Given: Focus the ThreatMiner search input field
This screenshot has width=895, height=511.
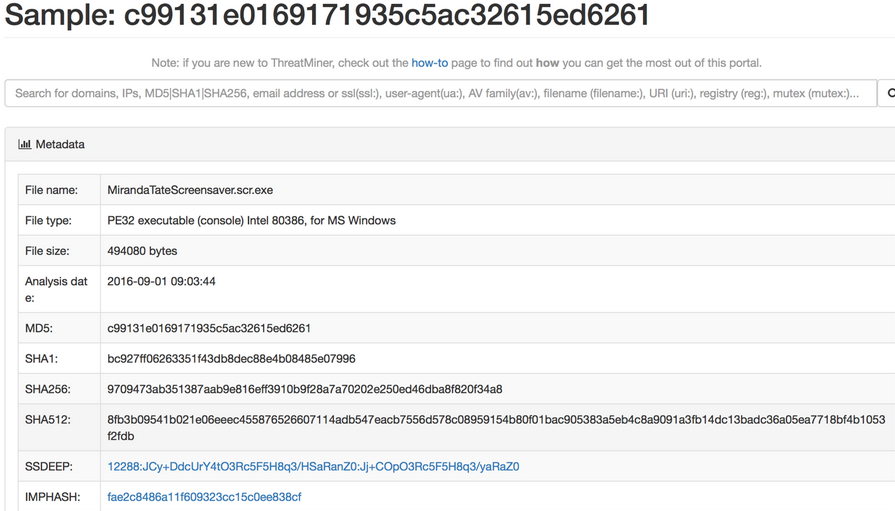Looking at the screenshot, I should click(x=441, y=93).
